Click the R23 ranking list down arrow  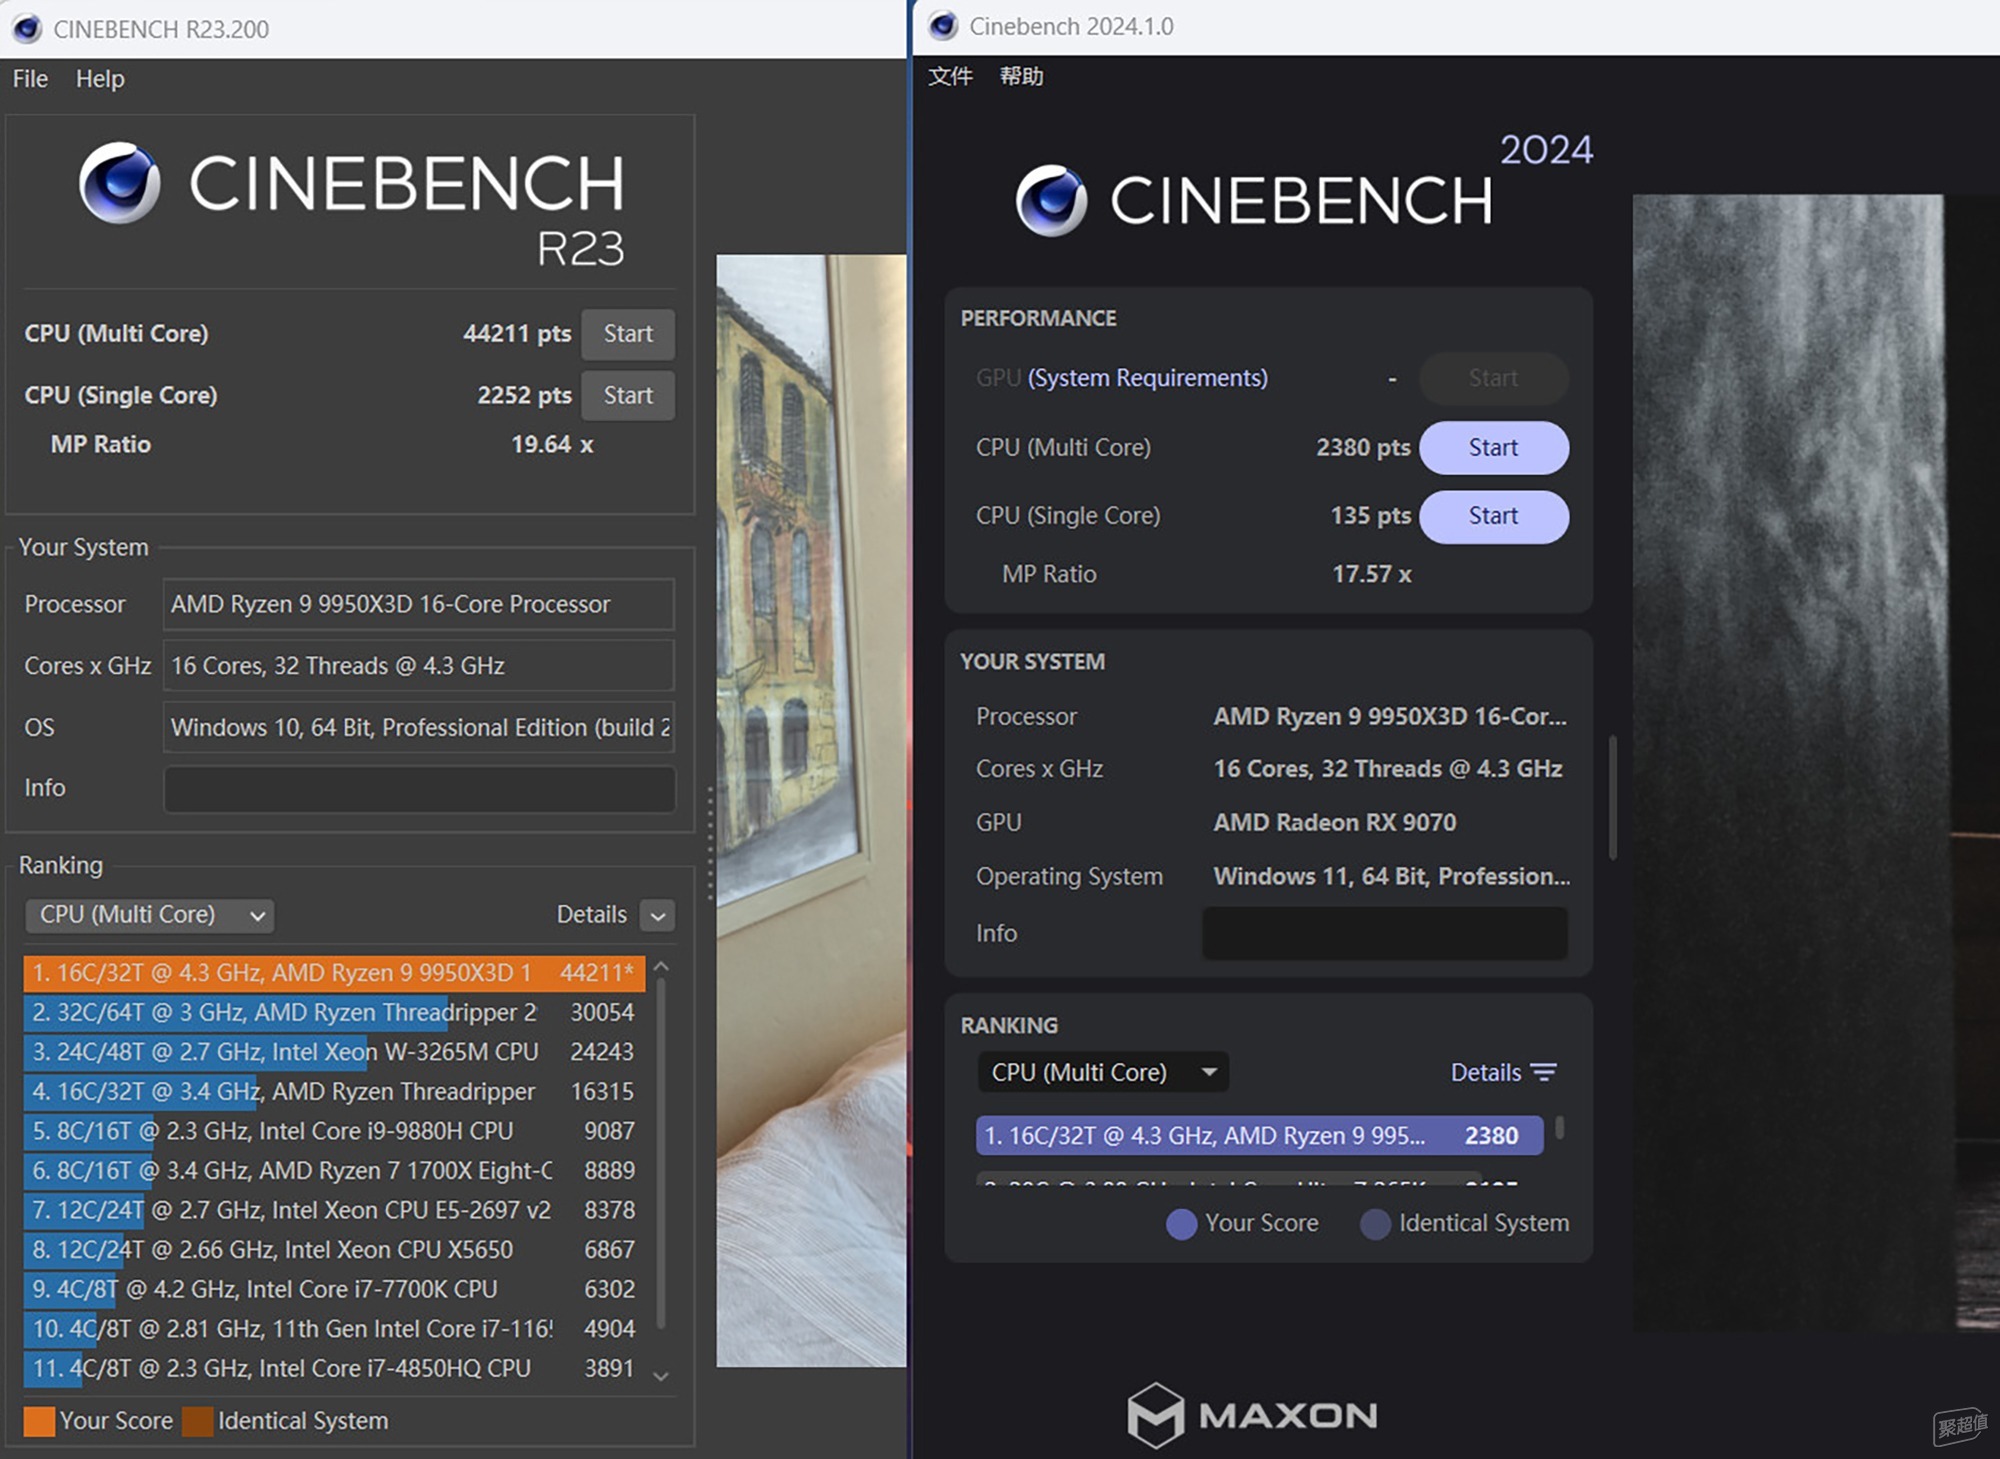(660, 1376)
